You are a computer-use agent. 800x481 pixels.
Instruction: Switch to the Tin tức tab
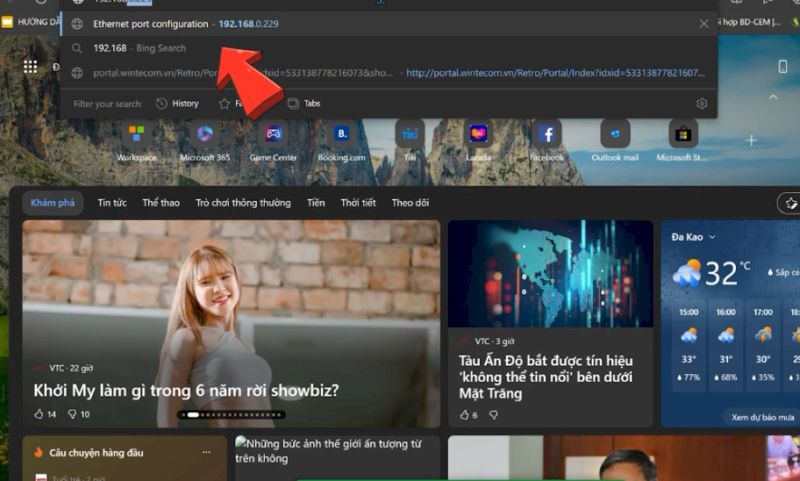(x=112, y=203)
